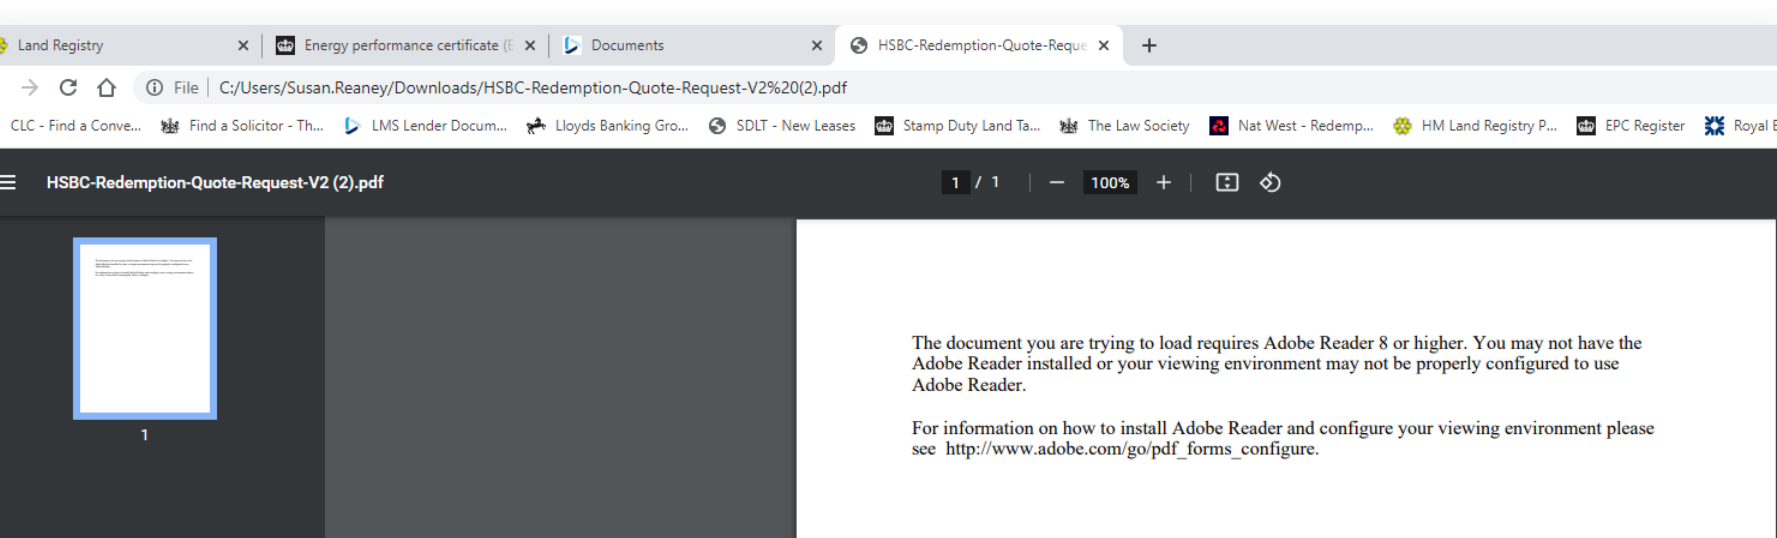The image size is (1777, 538).
Task: Zoom in on the PDF
Action: pos(1163,182)
